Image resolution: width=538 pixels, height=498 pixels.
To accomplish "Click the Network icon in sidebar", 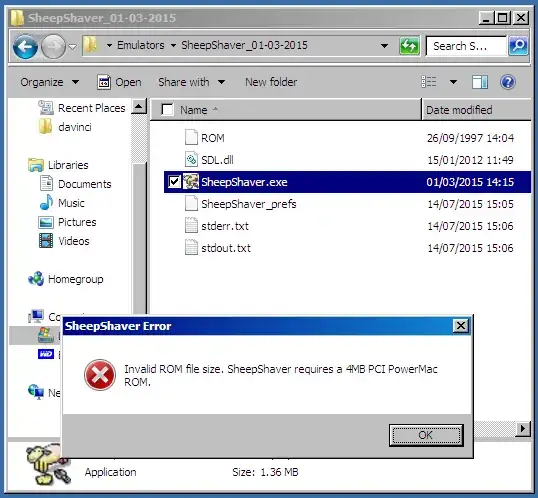I will pyautogui.click(x=36, y=392).
